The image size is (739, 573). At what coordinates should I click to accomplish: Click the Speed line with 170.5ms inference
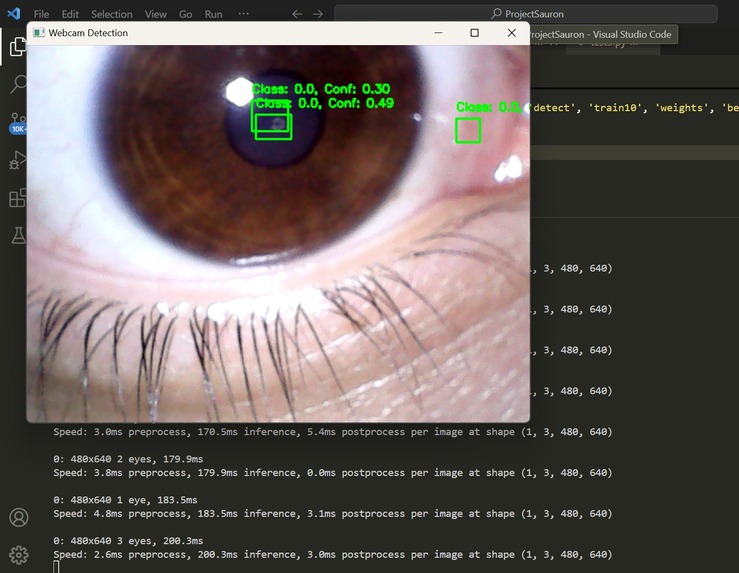(333, 432)
